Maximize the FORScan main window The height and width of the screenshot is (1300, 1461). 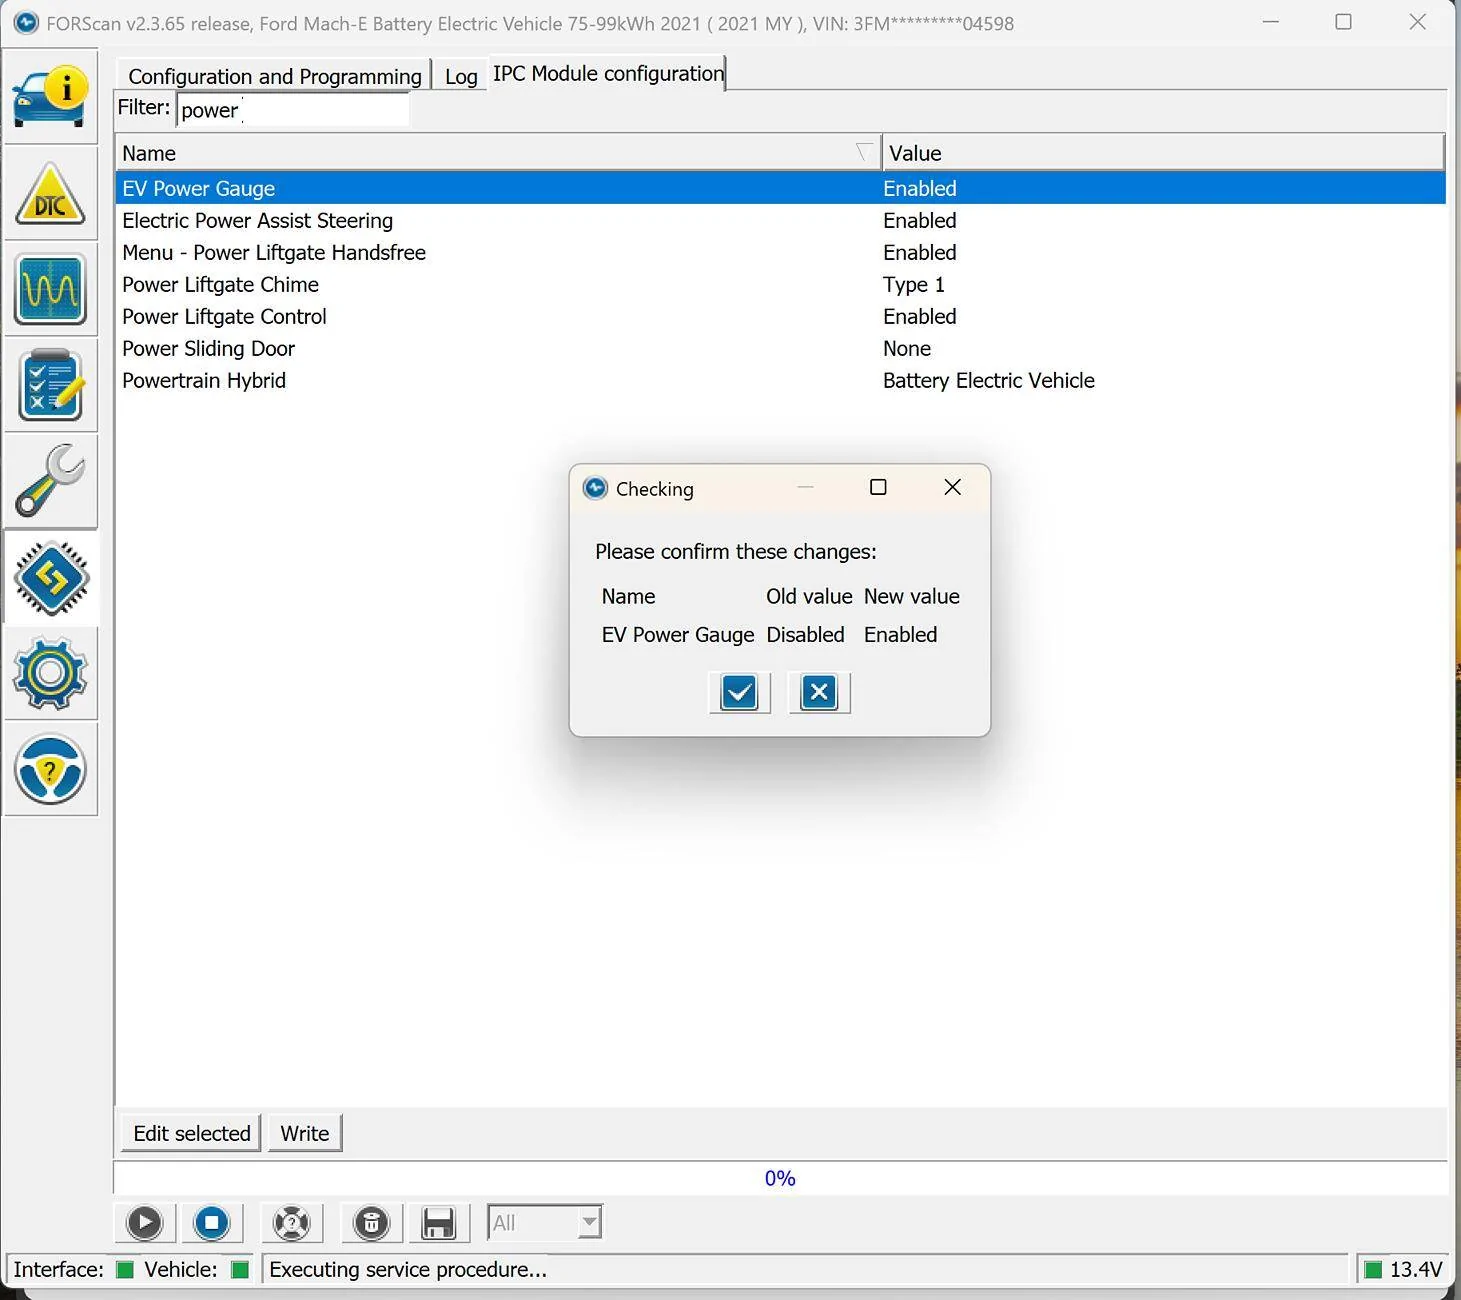point(1343,22)
